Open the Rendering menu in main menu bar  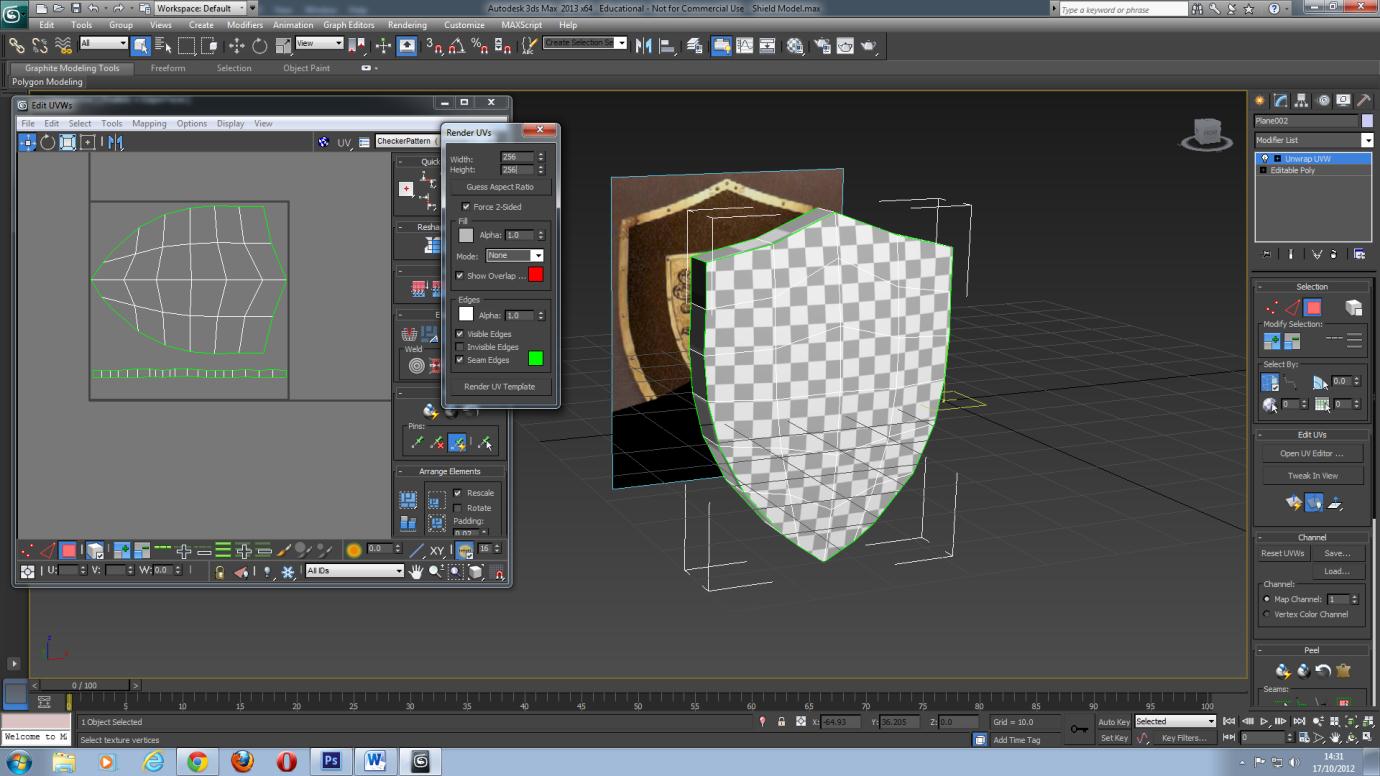tap(407, 25)
